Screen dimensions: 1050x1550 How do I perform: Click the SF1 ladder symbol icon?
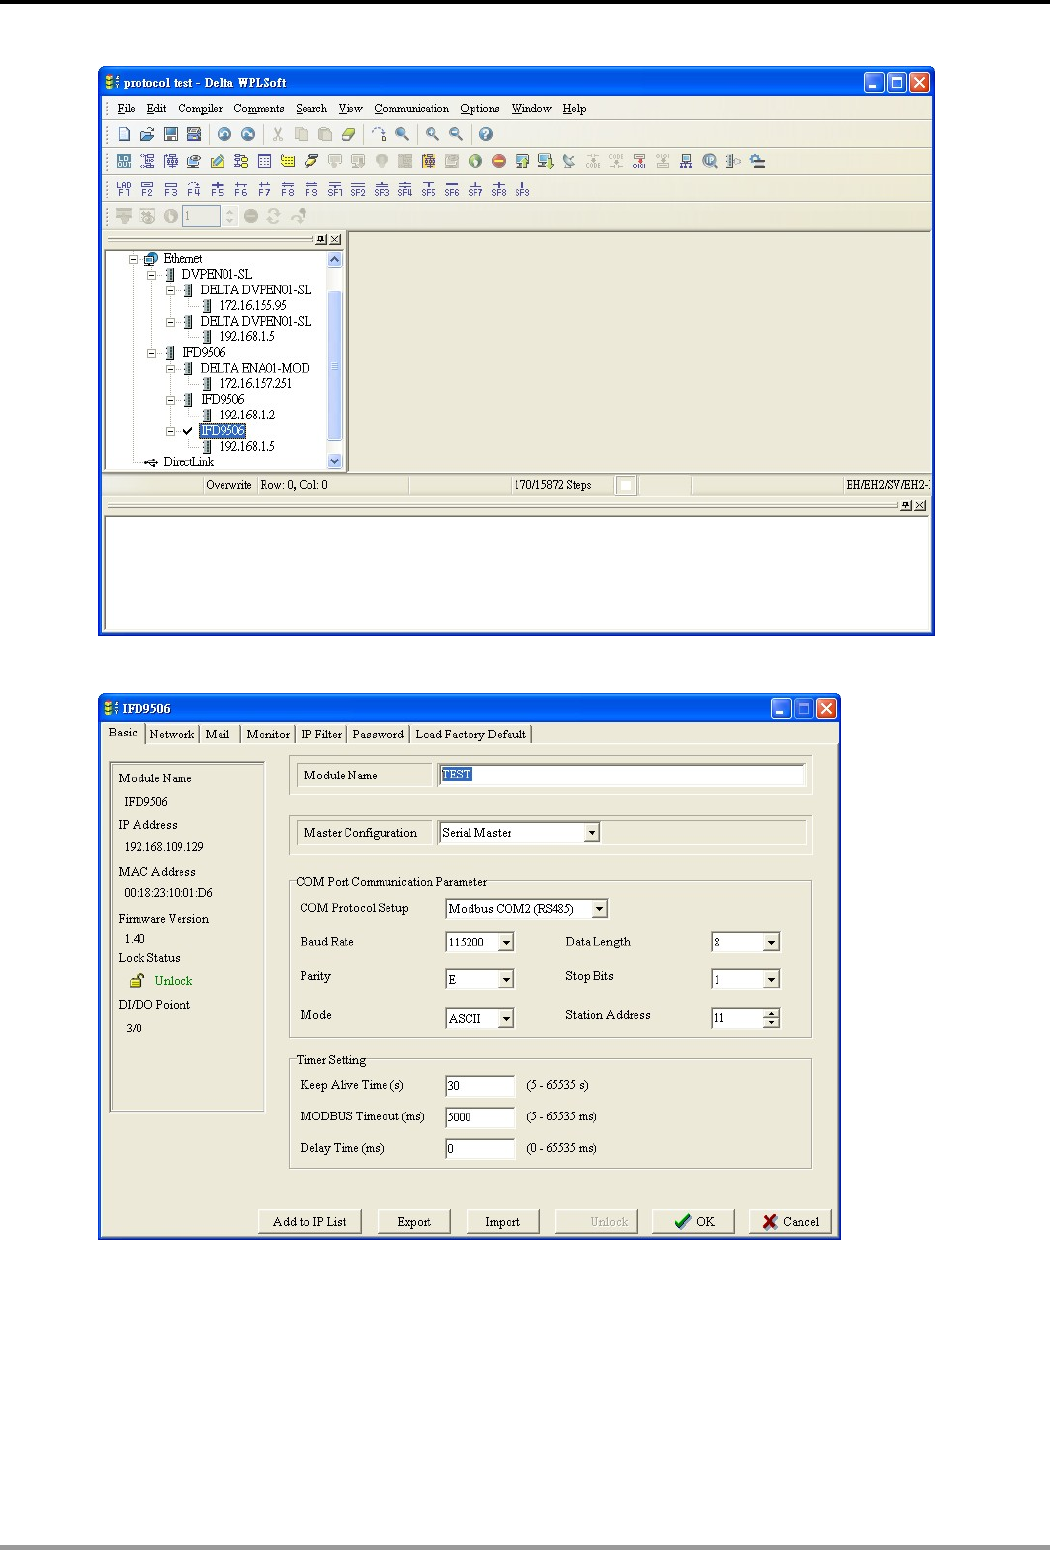(x=335, y=188)
